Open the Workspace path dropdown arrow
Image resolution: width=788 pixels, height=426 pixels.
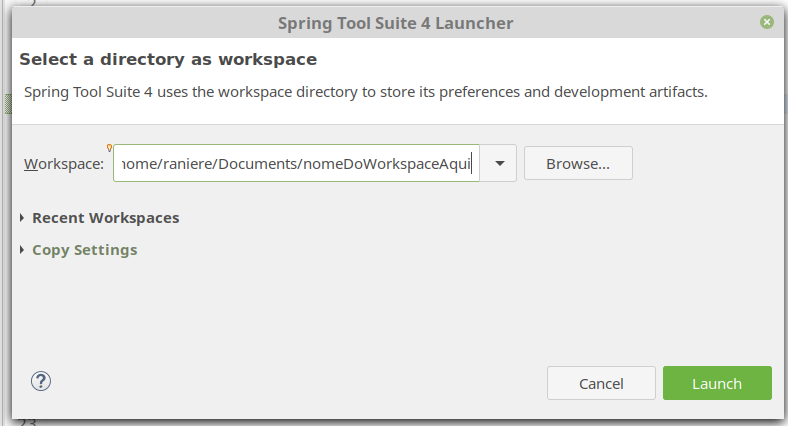[x=499, y=163]
